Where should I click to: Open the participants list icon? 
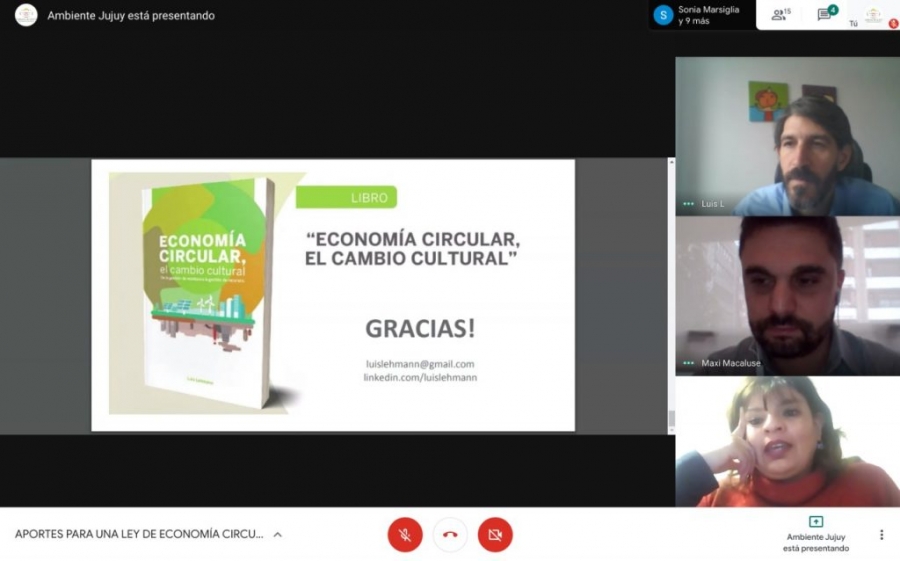click(780, 14)
